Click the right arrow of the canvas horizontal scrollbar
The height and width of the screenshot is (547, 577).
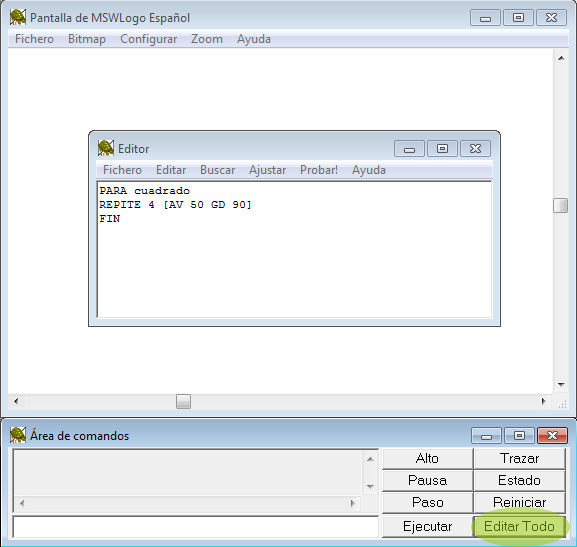coord(544,401)
